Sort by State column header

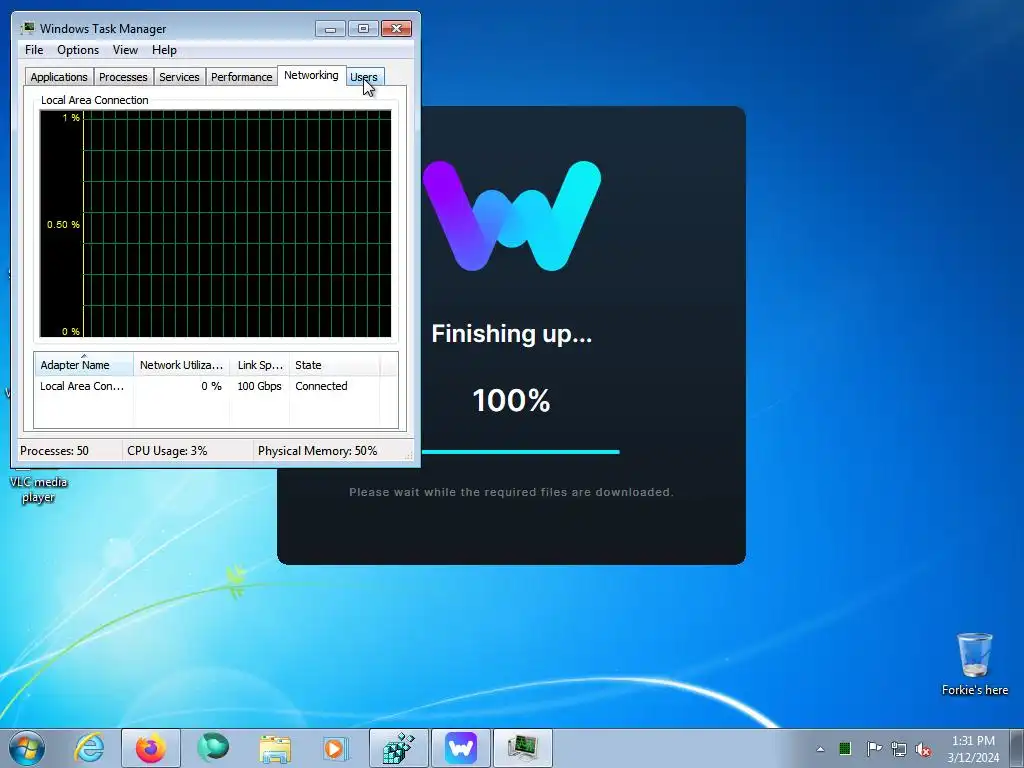point(334,365)
